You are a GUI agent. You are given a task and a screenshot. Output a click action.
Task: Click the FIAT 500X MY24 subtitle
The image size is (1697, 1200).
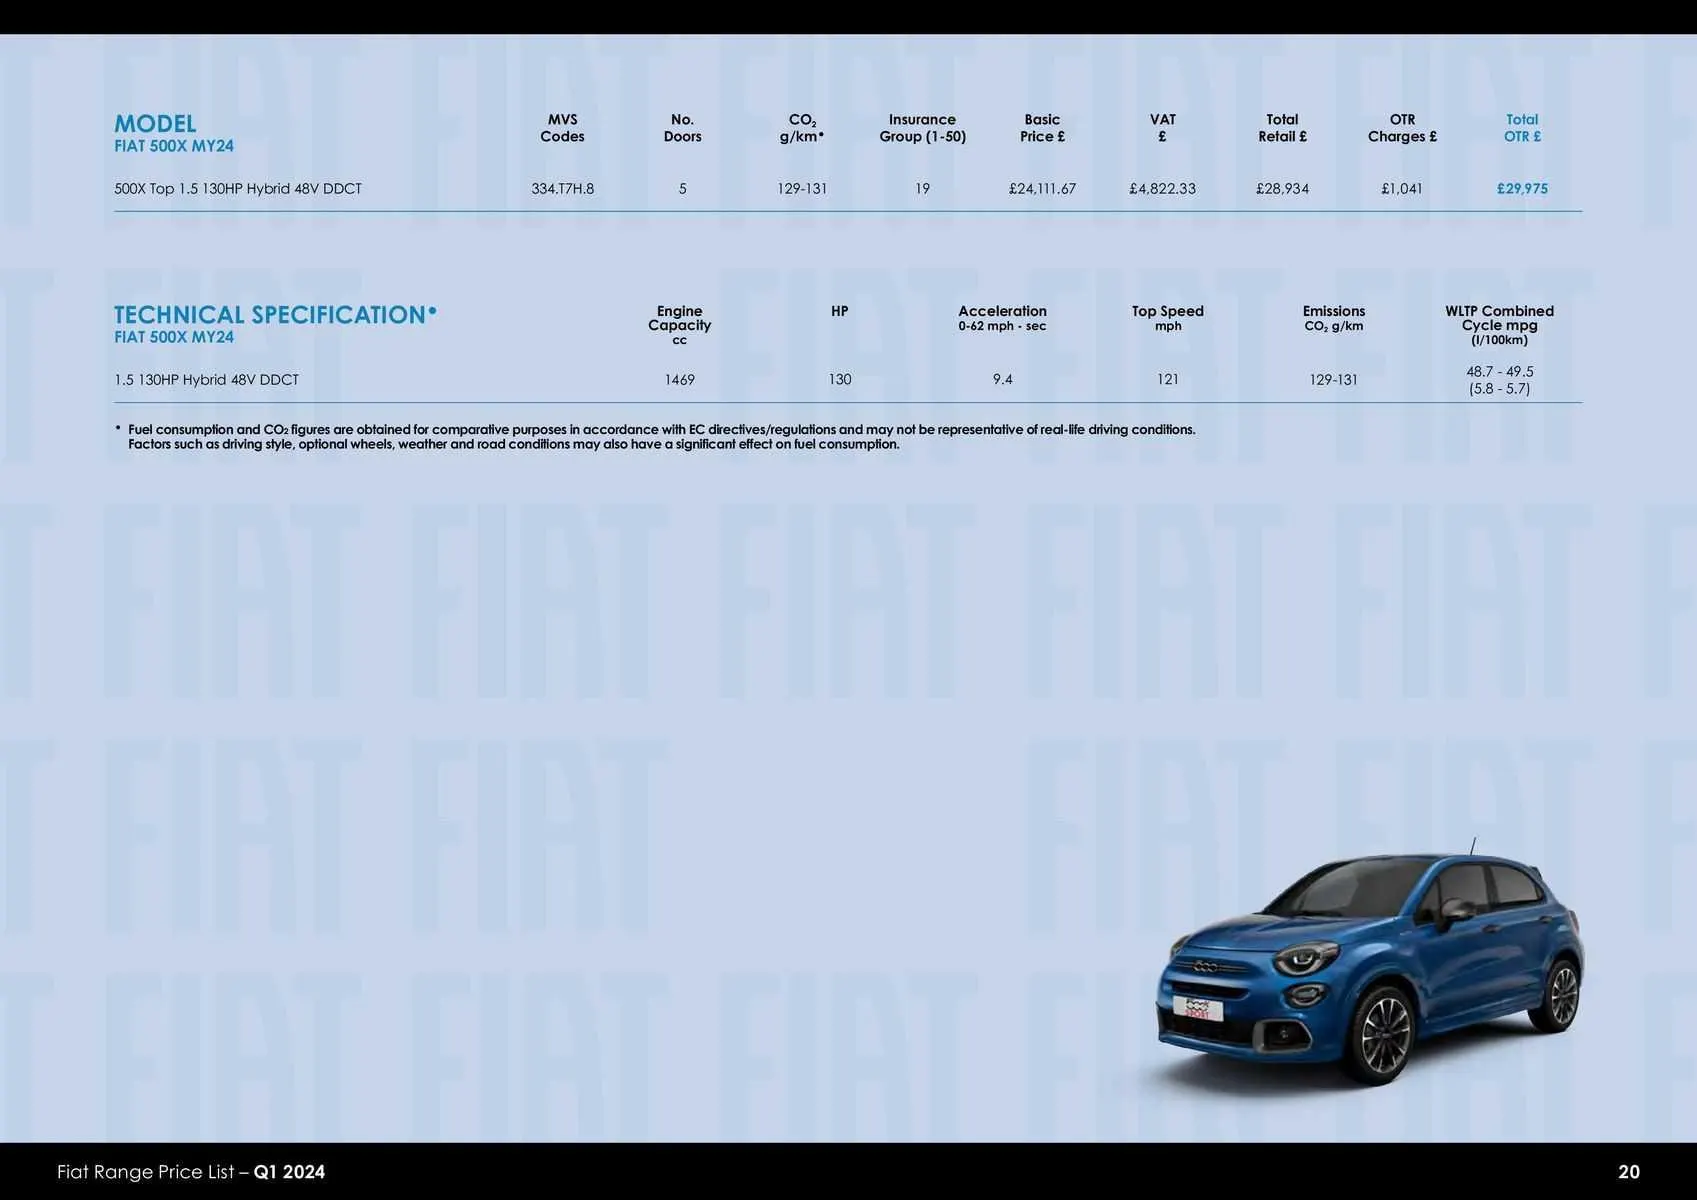tap(173, 145)
